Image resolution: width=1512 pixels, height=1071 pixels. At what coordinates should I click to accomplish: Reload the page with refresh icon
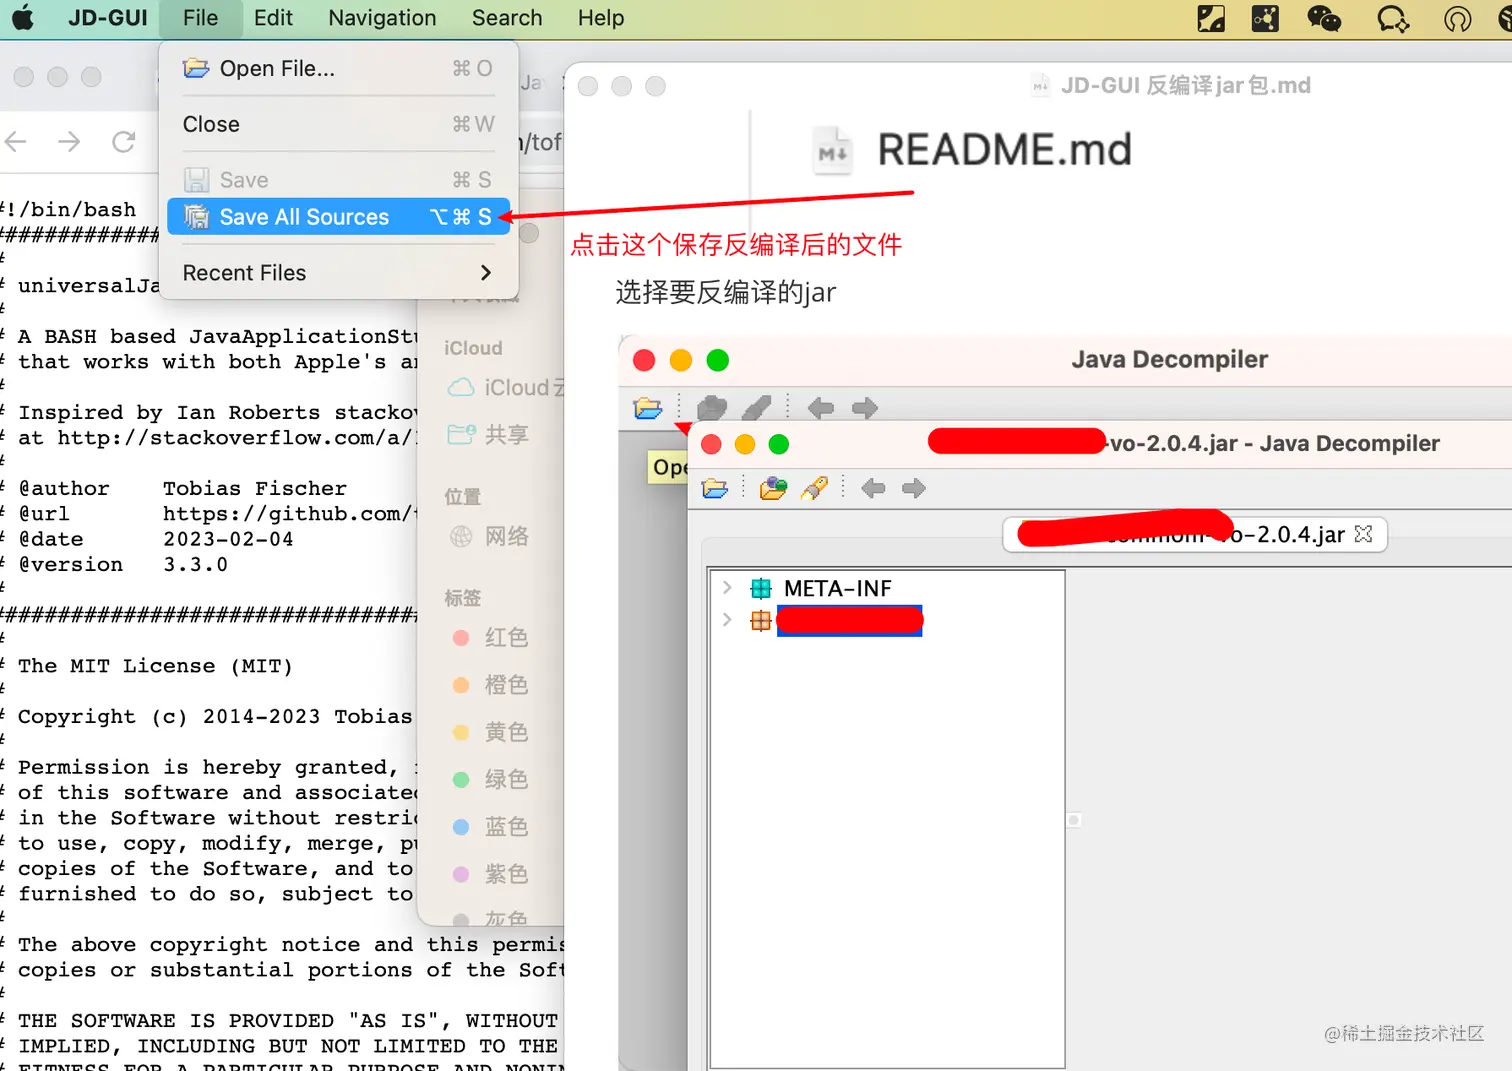pyautogui.click(x=124, y=142)
